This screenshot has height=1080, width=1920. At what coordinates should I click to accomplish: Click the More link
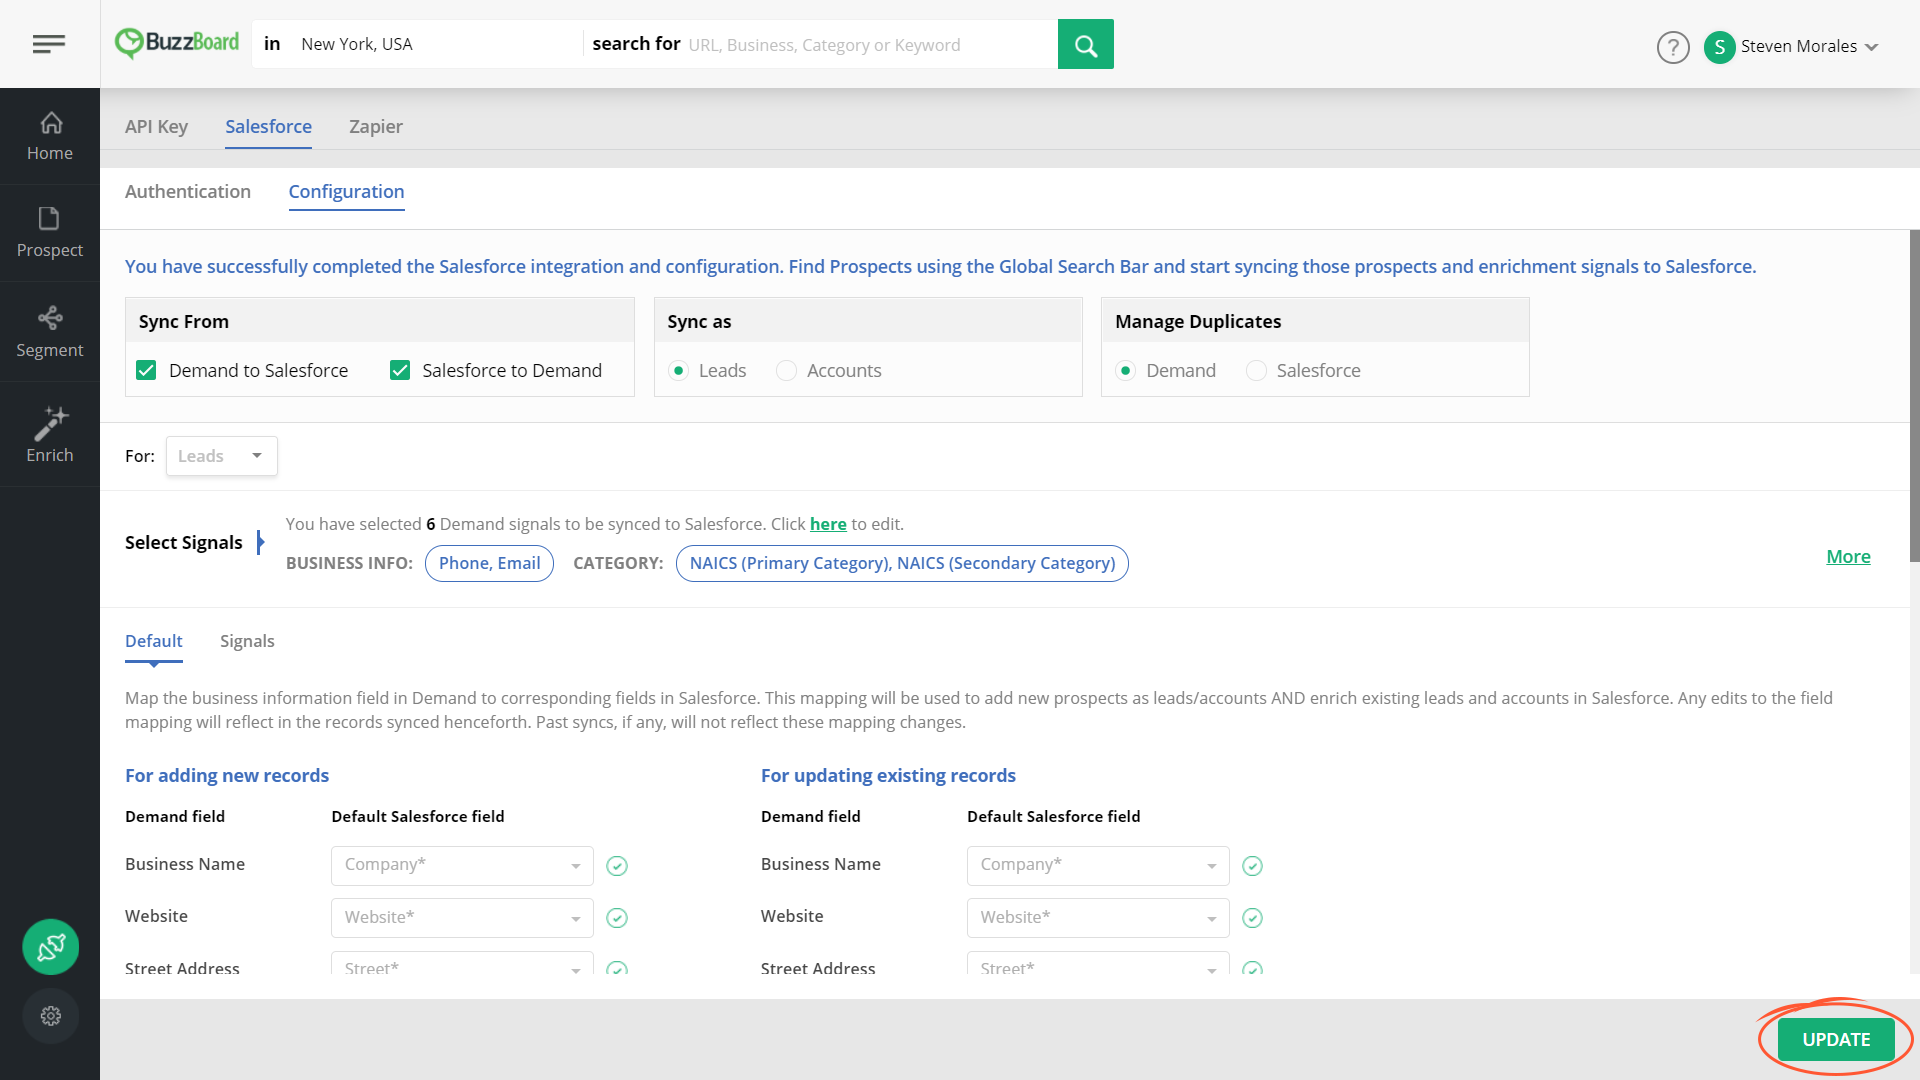pos(1848,557)
